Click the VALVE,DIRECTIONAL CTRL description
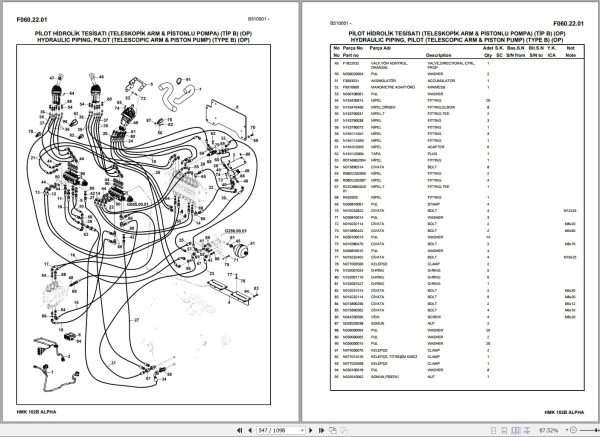The height and width of the screenshot is (437, 600). (451, 65)
